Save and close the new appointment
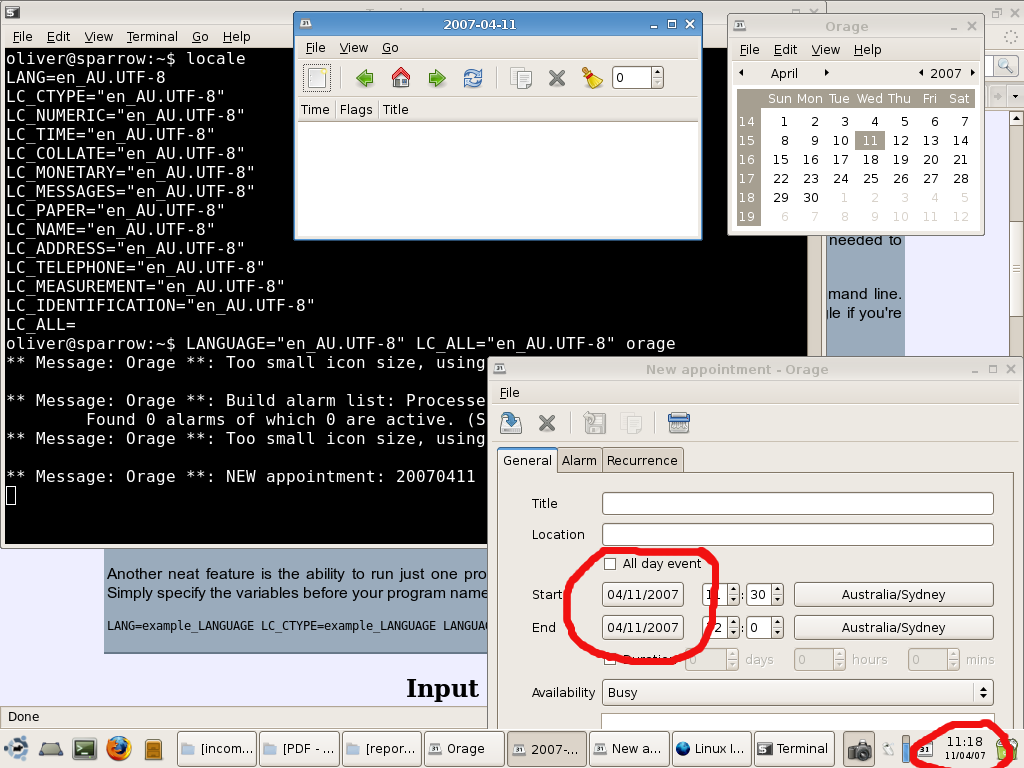Screen dimensions: 1024x768 pyautogui.click(x=511, y=423)
